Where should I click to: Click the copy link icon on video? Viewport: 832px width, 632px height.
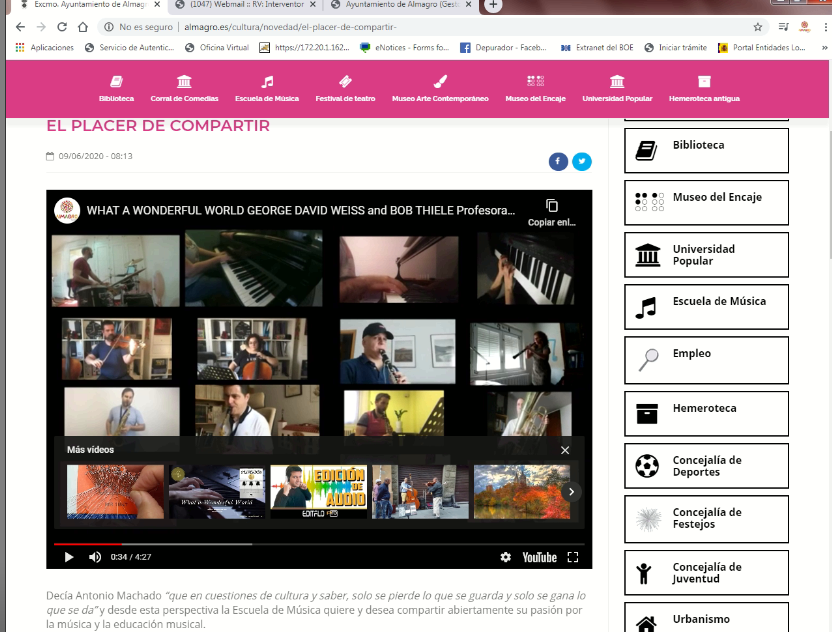tap(552, 206)
